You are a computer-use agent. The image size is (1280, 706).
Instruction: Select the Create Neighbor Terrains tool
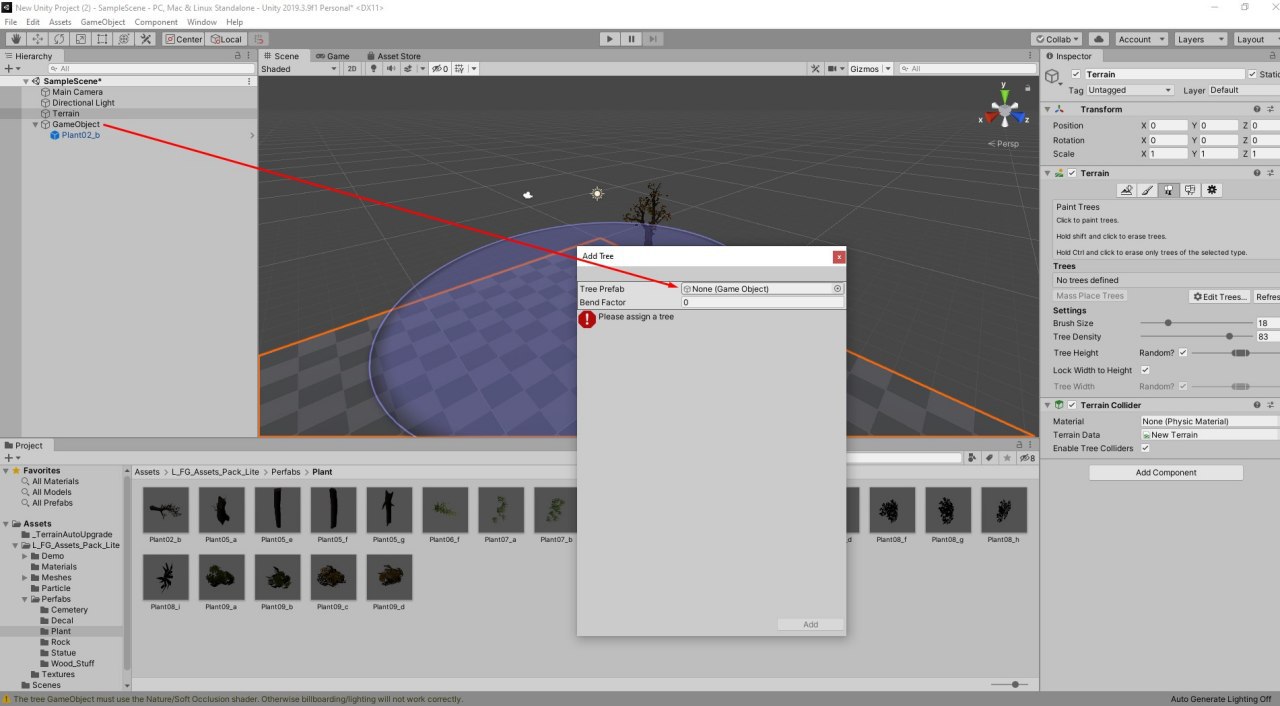(1126, 190)
